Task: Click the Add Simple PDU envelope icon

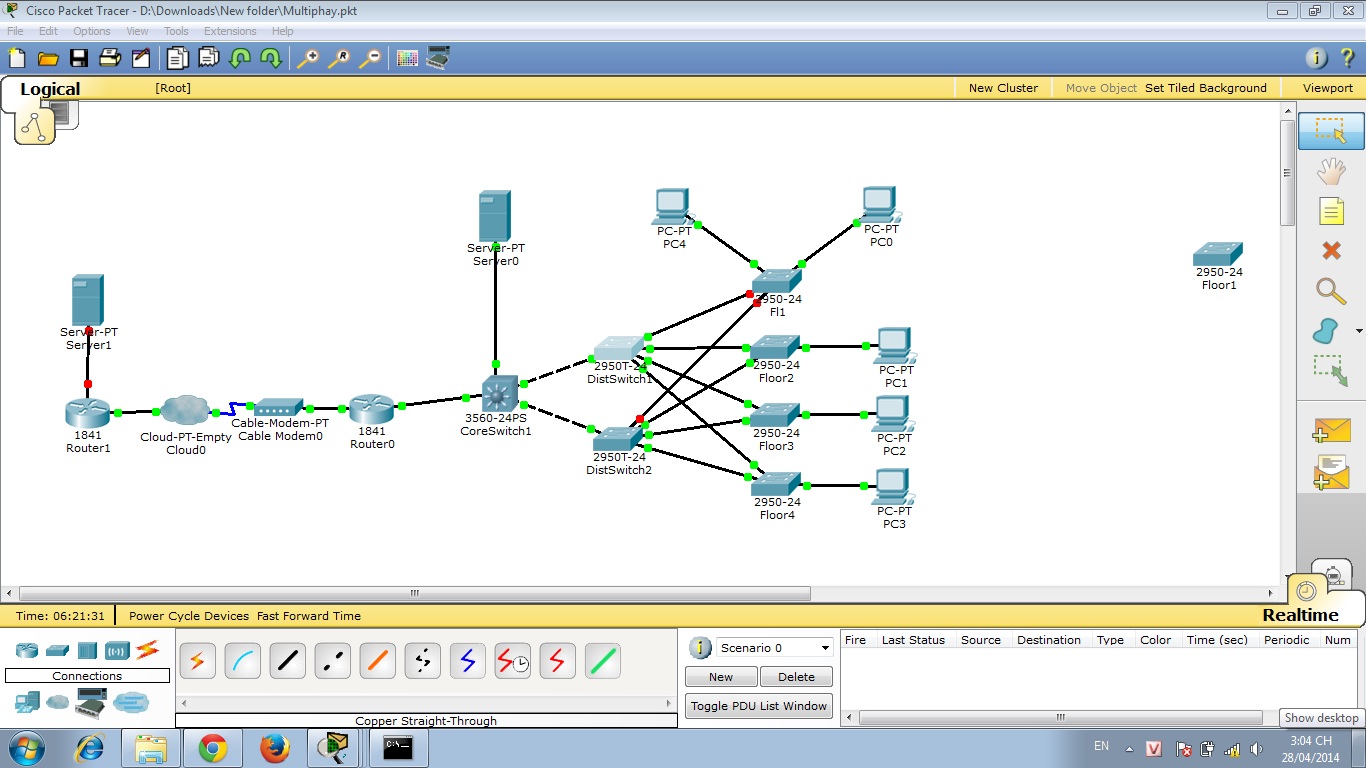Action: (1331, 430)
